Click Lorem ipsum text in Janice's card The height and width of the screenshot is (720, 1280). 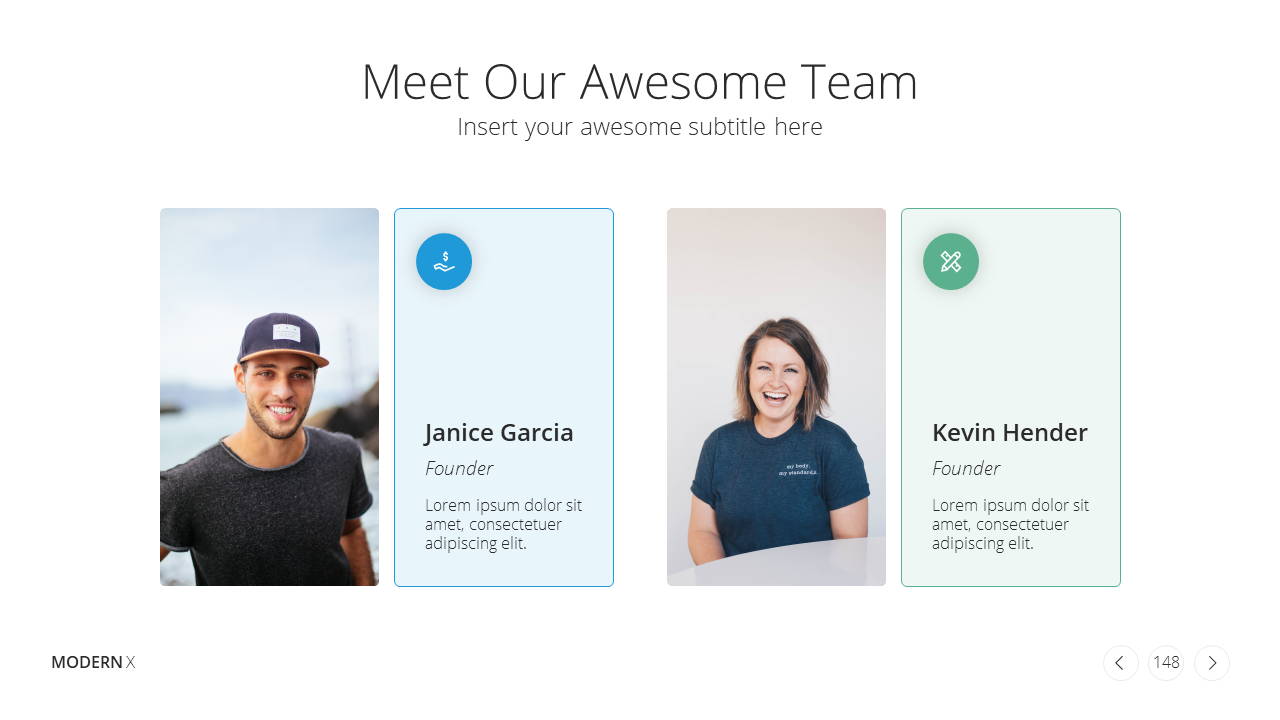(x=503, y=524)
